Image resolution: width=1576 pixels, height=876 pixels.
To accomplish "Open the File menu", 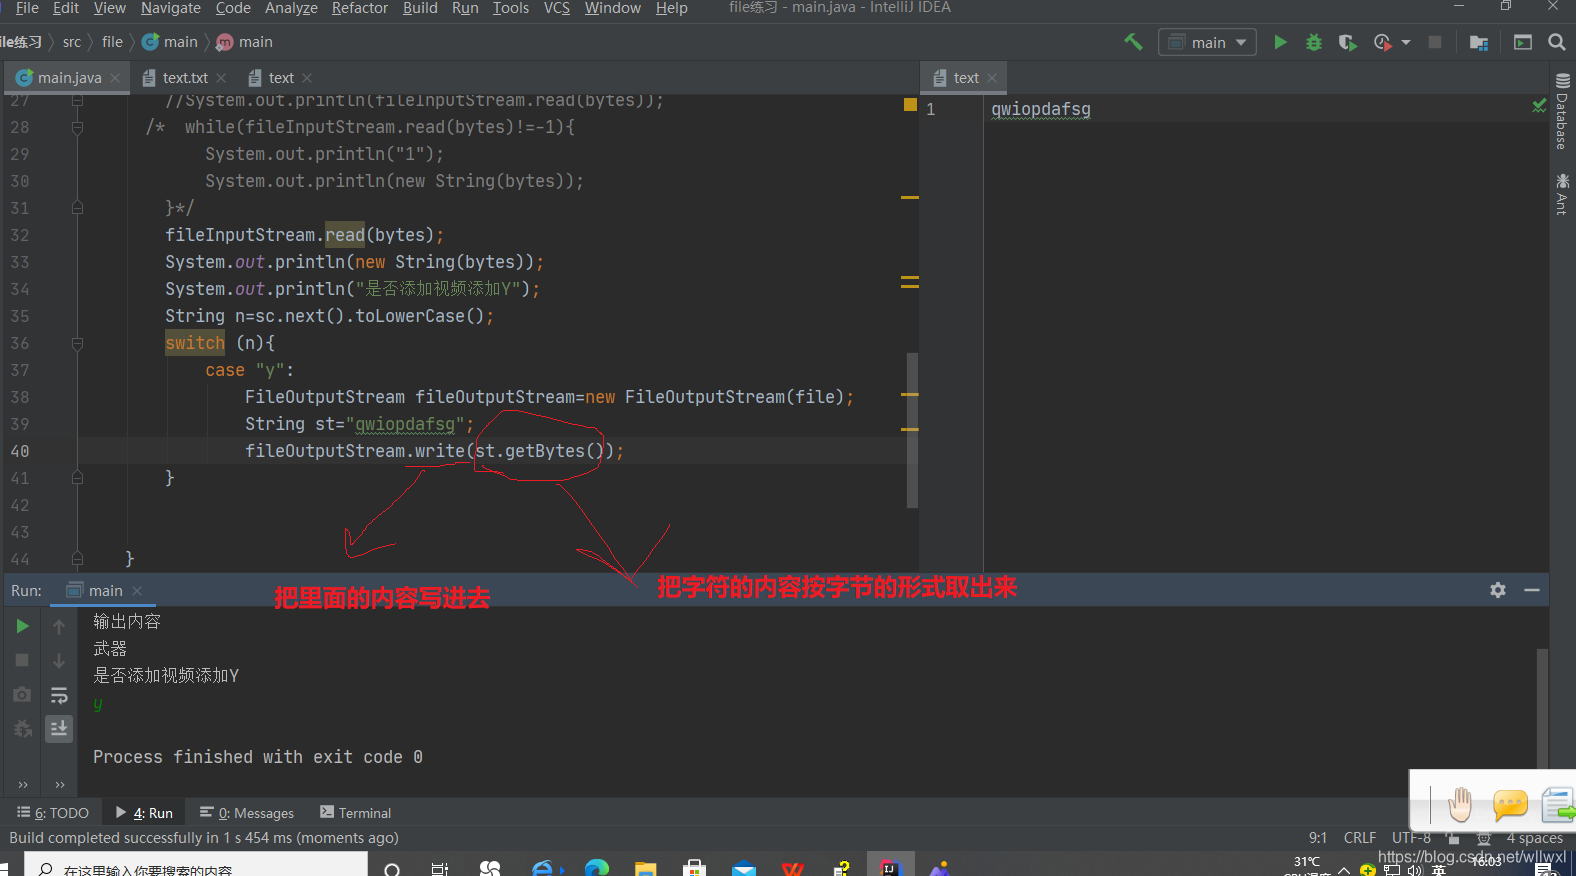I will point(27,8).
